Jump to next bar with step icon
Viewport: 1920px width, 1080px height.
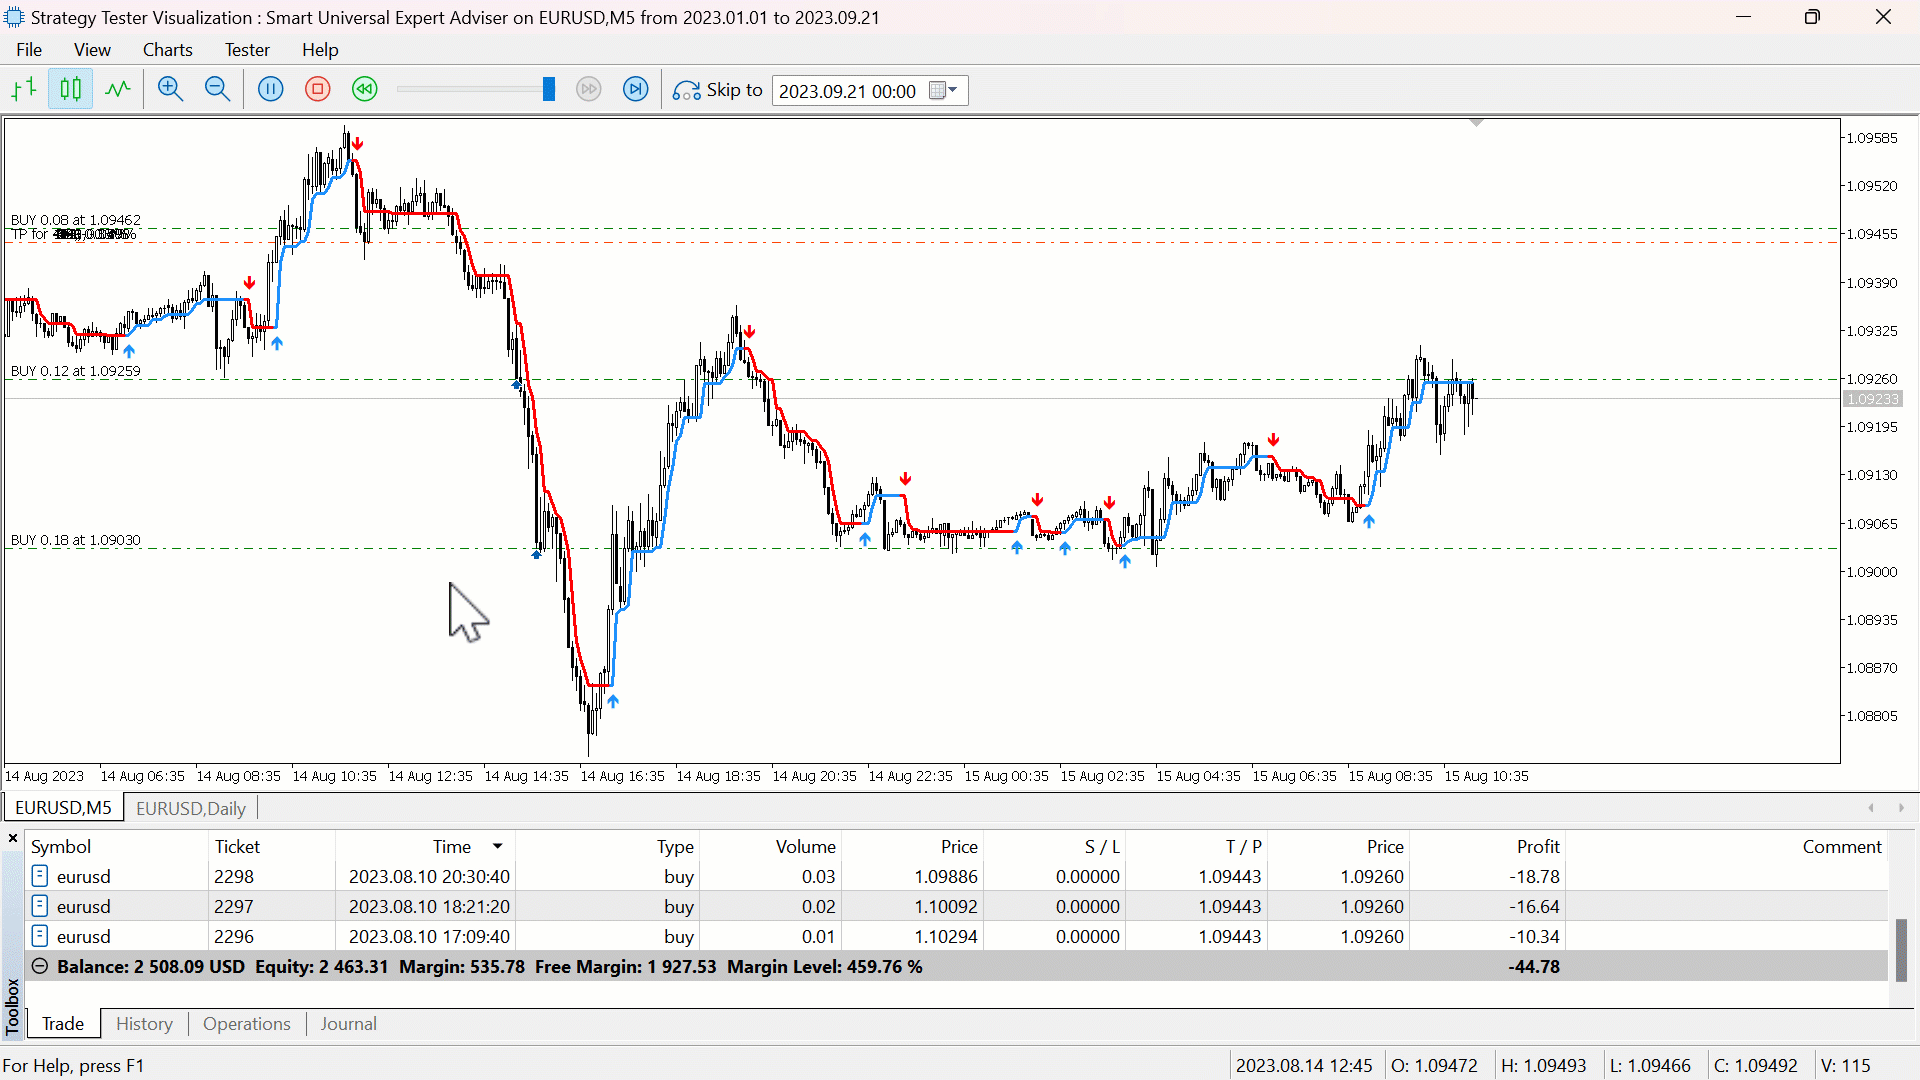636,90
